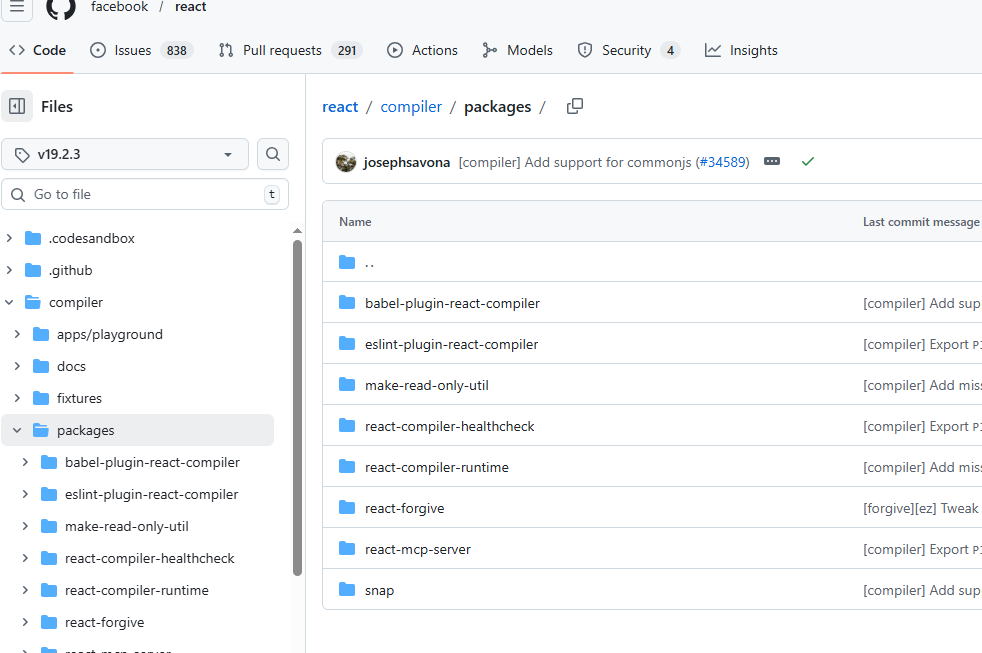Open snap folder link
The image size is (982, 653).
[380, 590]
